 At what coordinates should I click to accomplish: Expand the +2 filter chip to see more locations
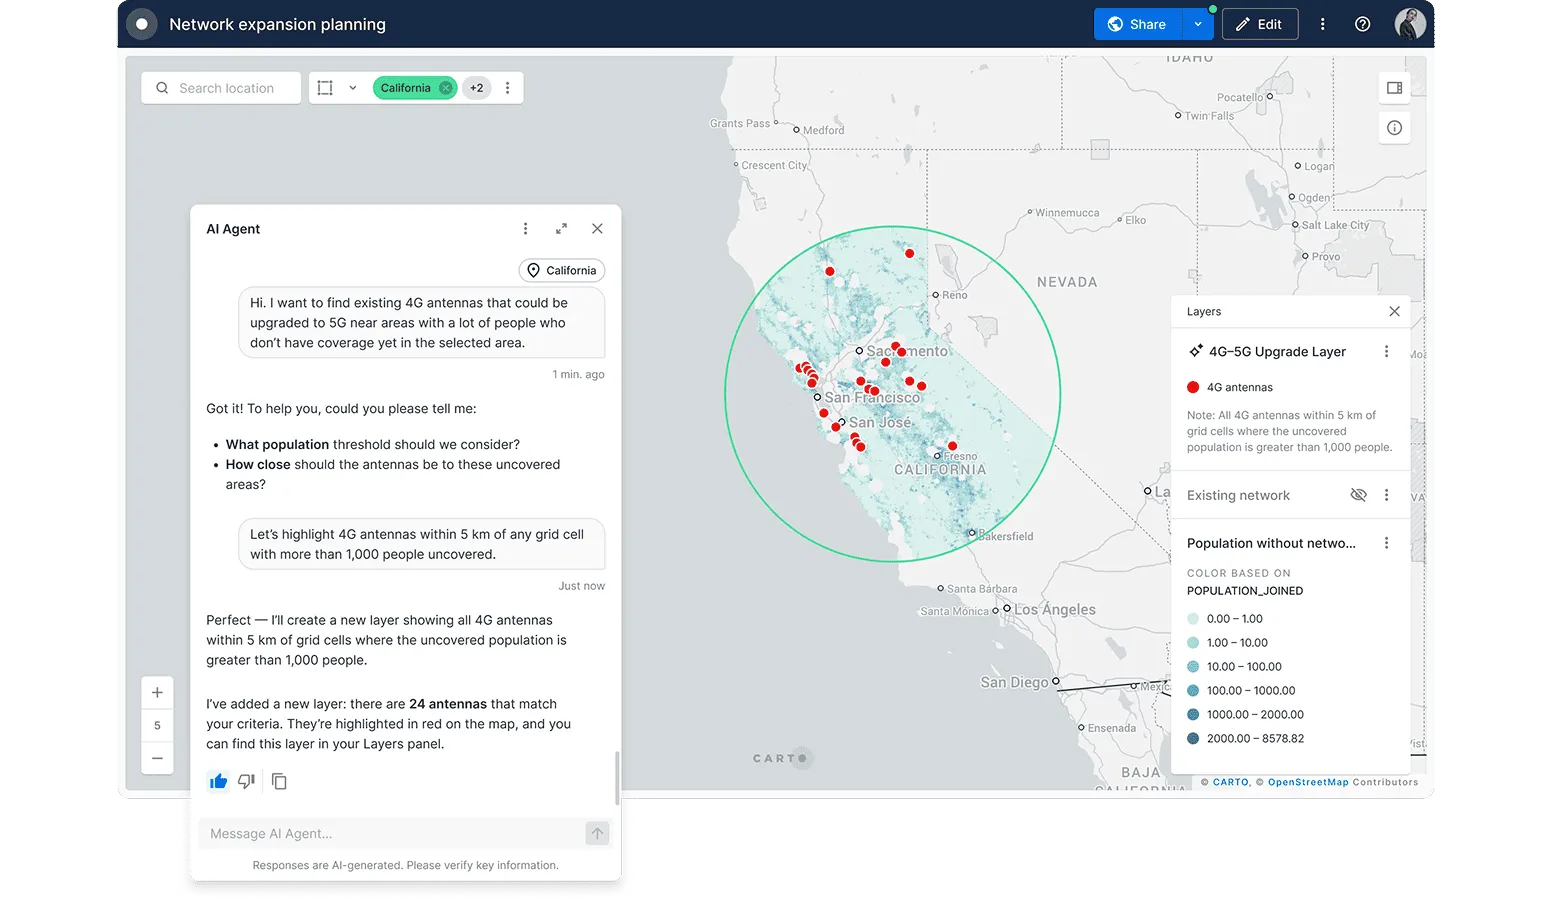476,88
